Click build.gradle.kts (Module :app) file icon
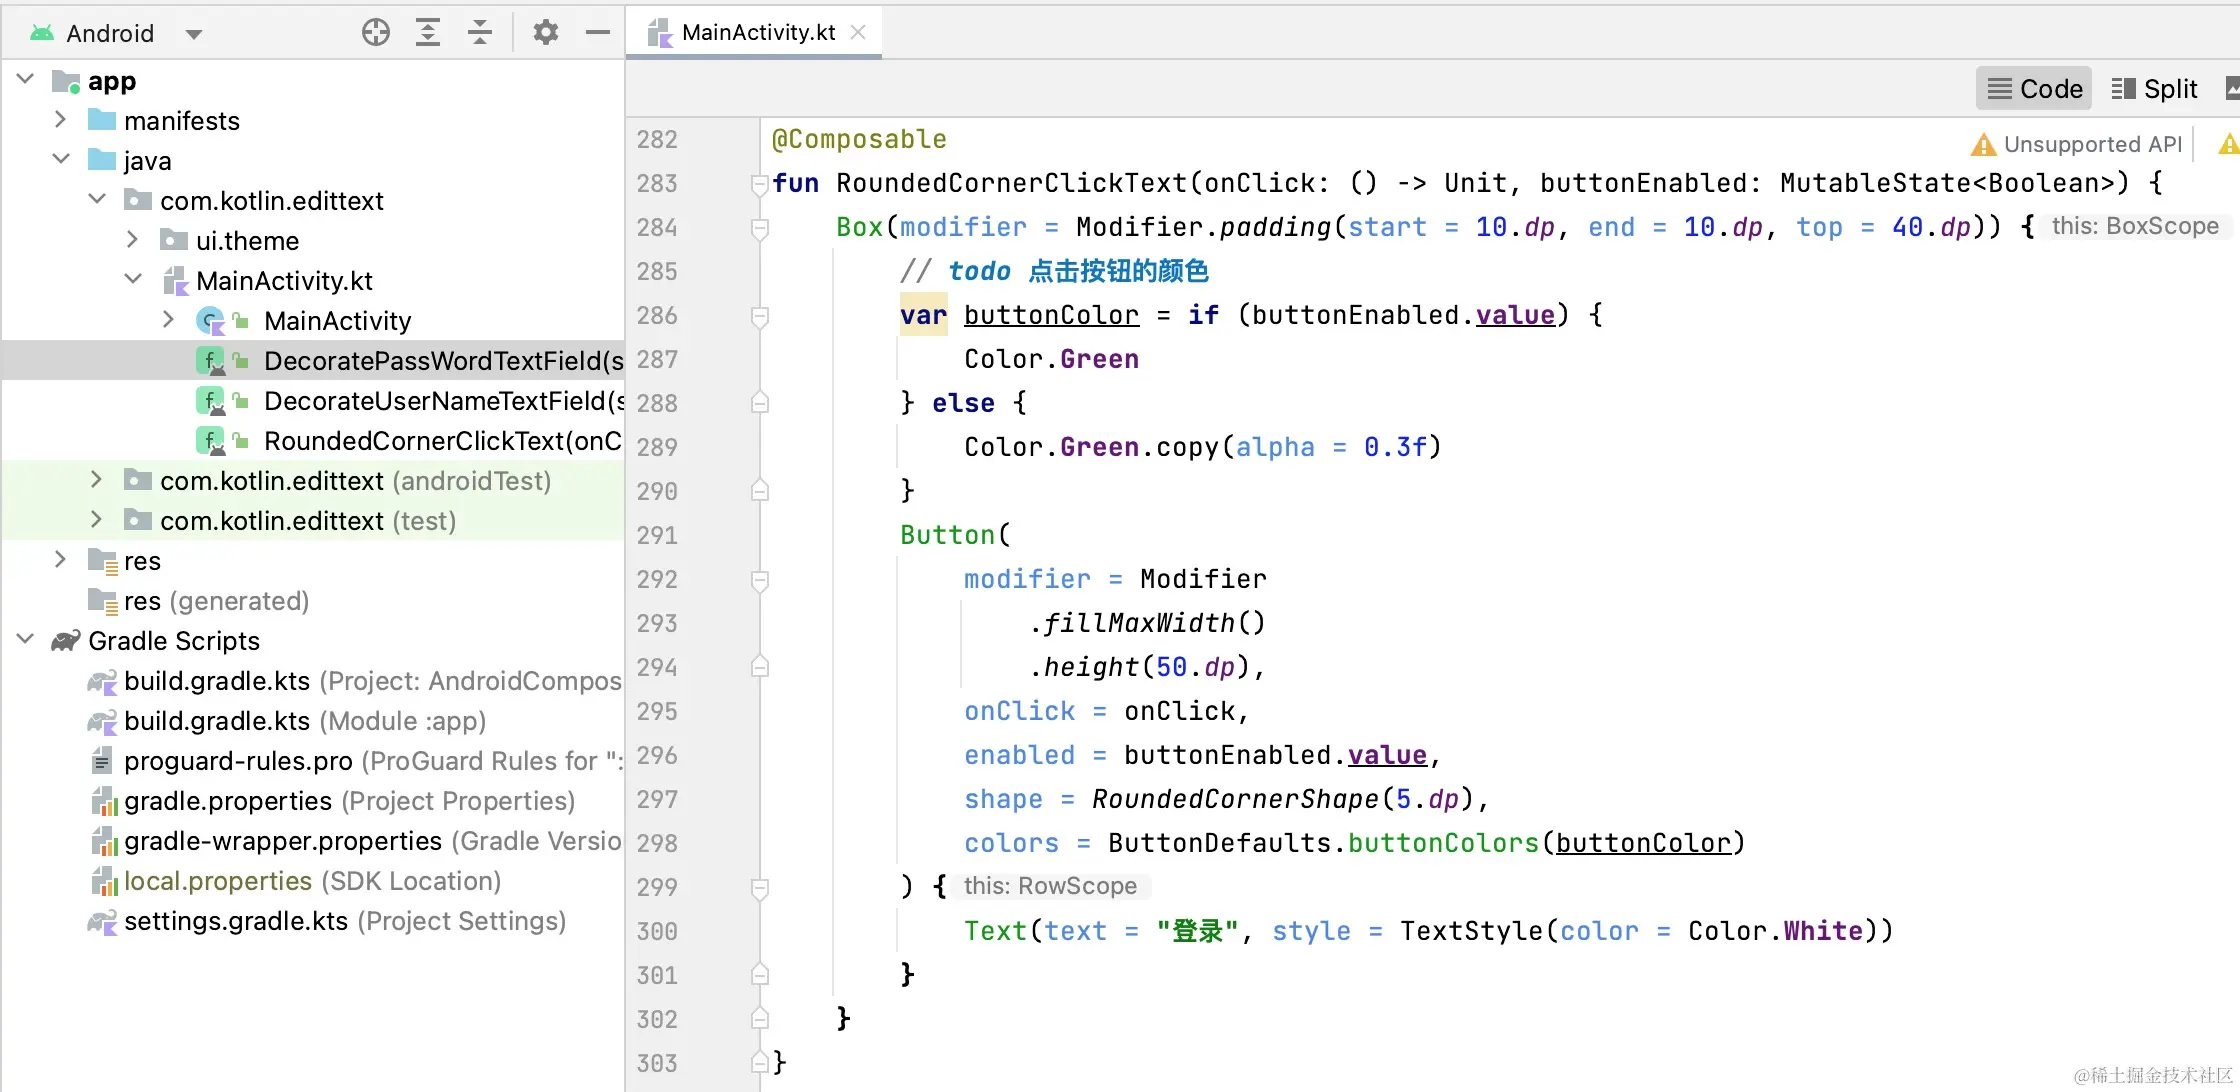This screenshot has height=1092, width=2240. tap(102, 721)
